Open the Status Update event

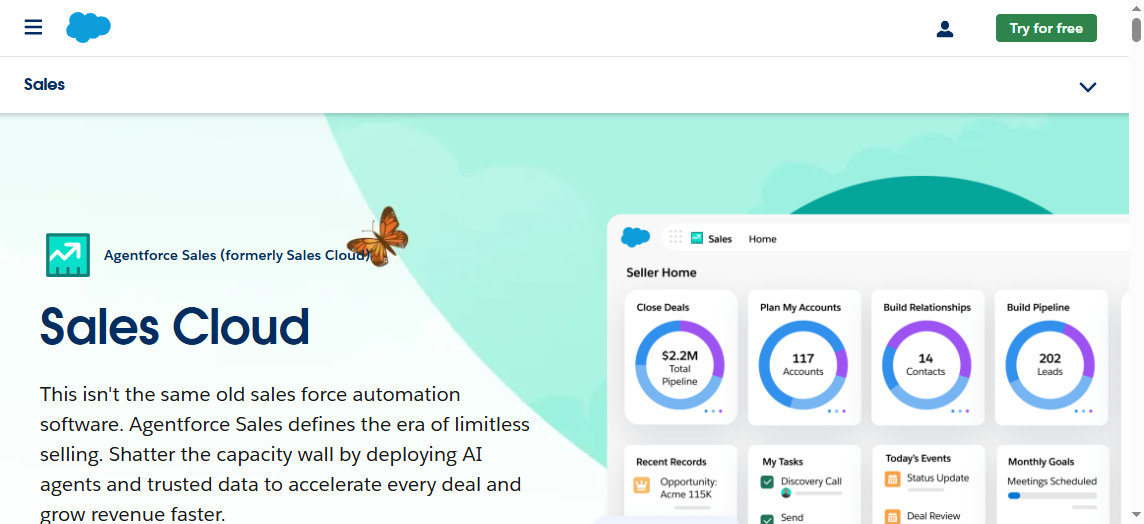point(938,478)
